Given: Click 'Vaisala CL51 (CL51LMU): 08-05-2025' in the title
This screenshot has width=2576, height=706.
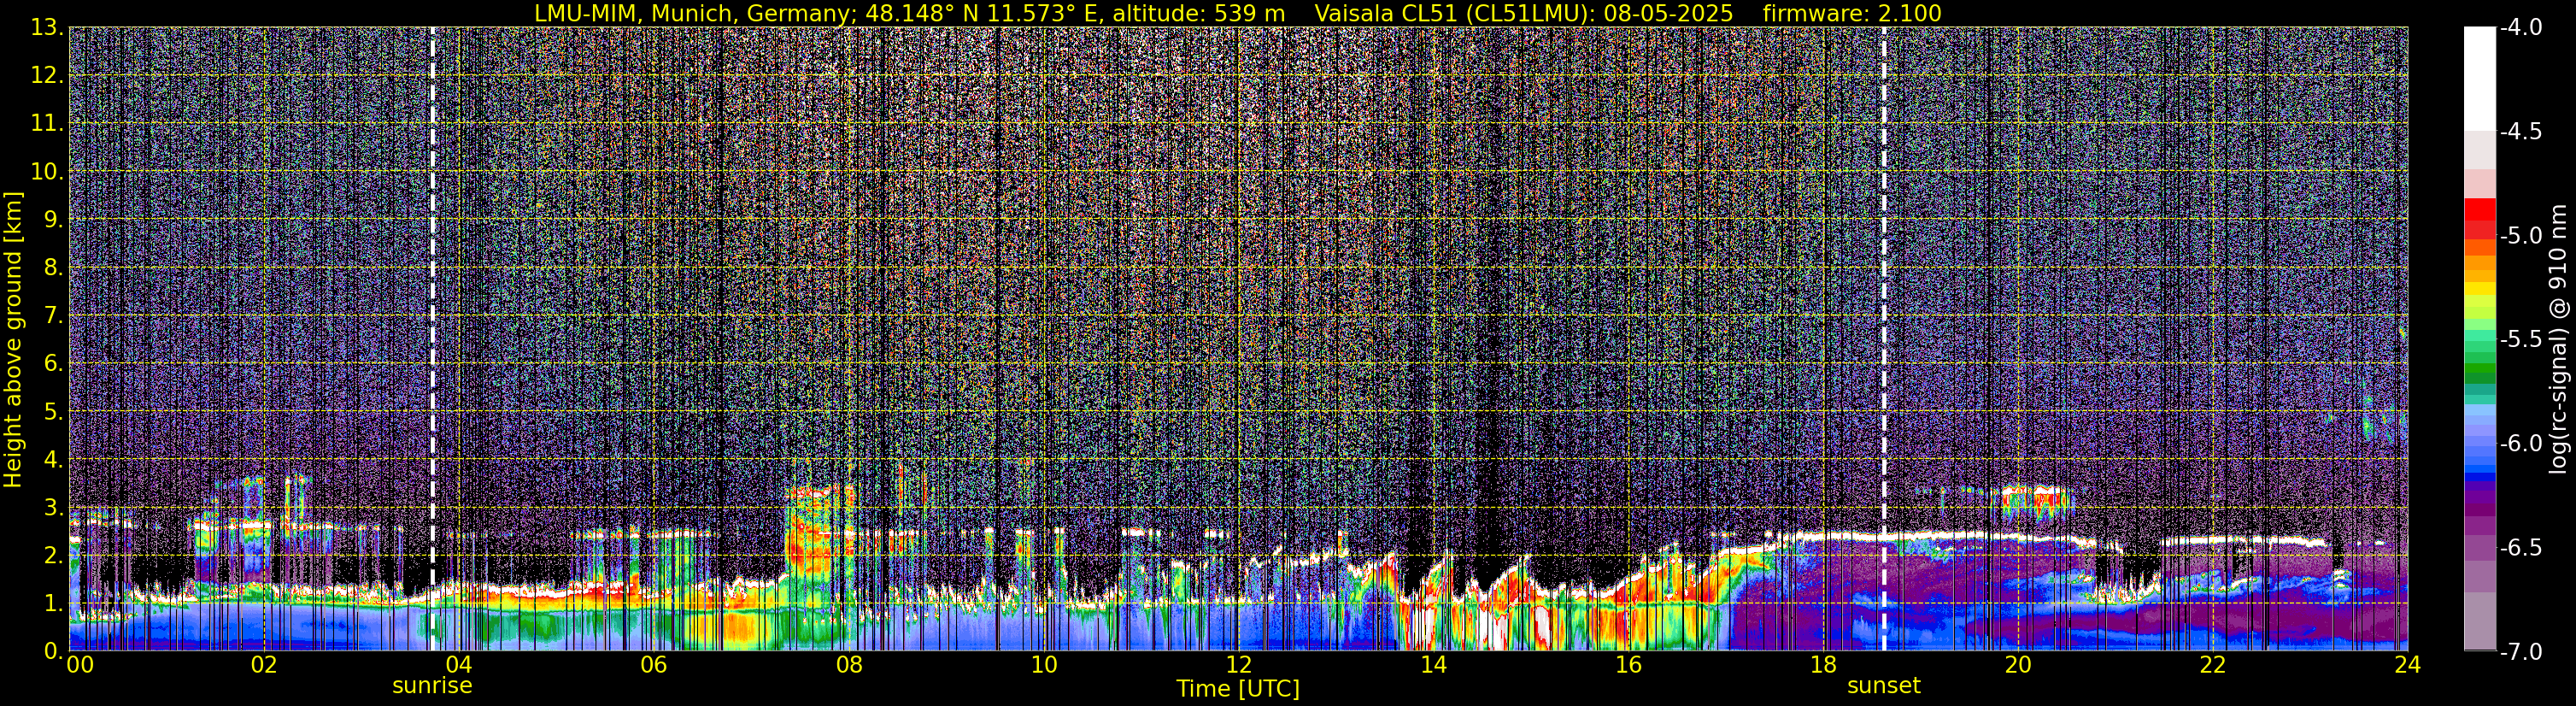Looking at the screenshot, I should (x=1524, y=13).
